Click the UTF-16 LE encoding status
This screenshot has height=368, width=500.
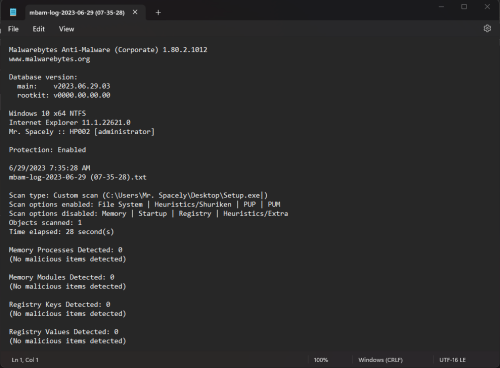click(452, 360)
